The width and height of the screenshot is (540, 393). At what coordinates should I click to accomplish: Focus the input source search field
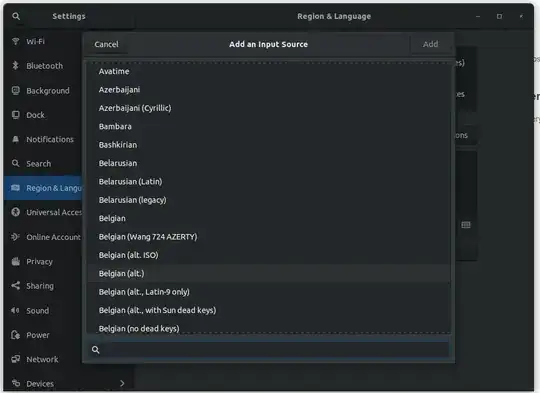(x=269, y=350)
